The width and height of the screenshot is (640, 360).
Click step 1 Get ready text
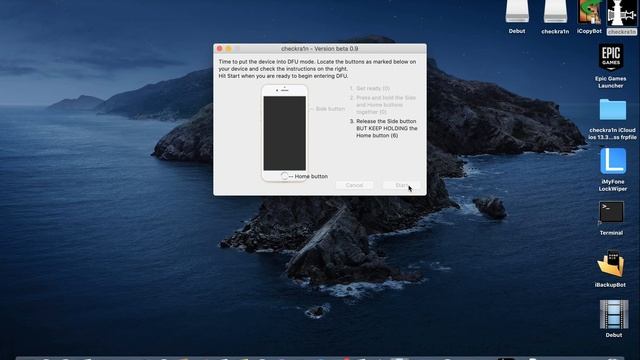pos(370,88)
